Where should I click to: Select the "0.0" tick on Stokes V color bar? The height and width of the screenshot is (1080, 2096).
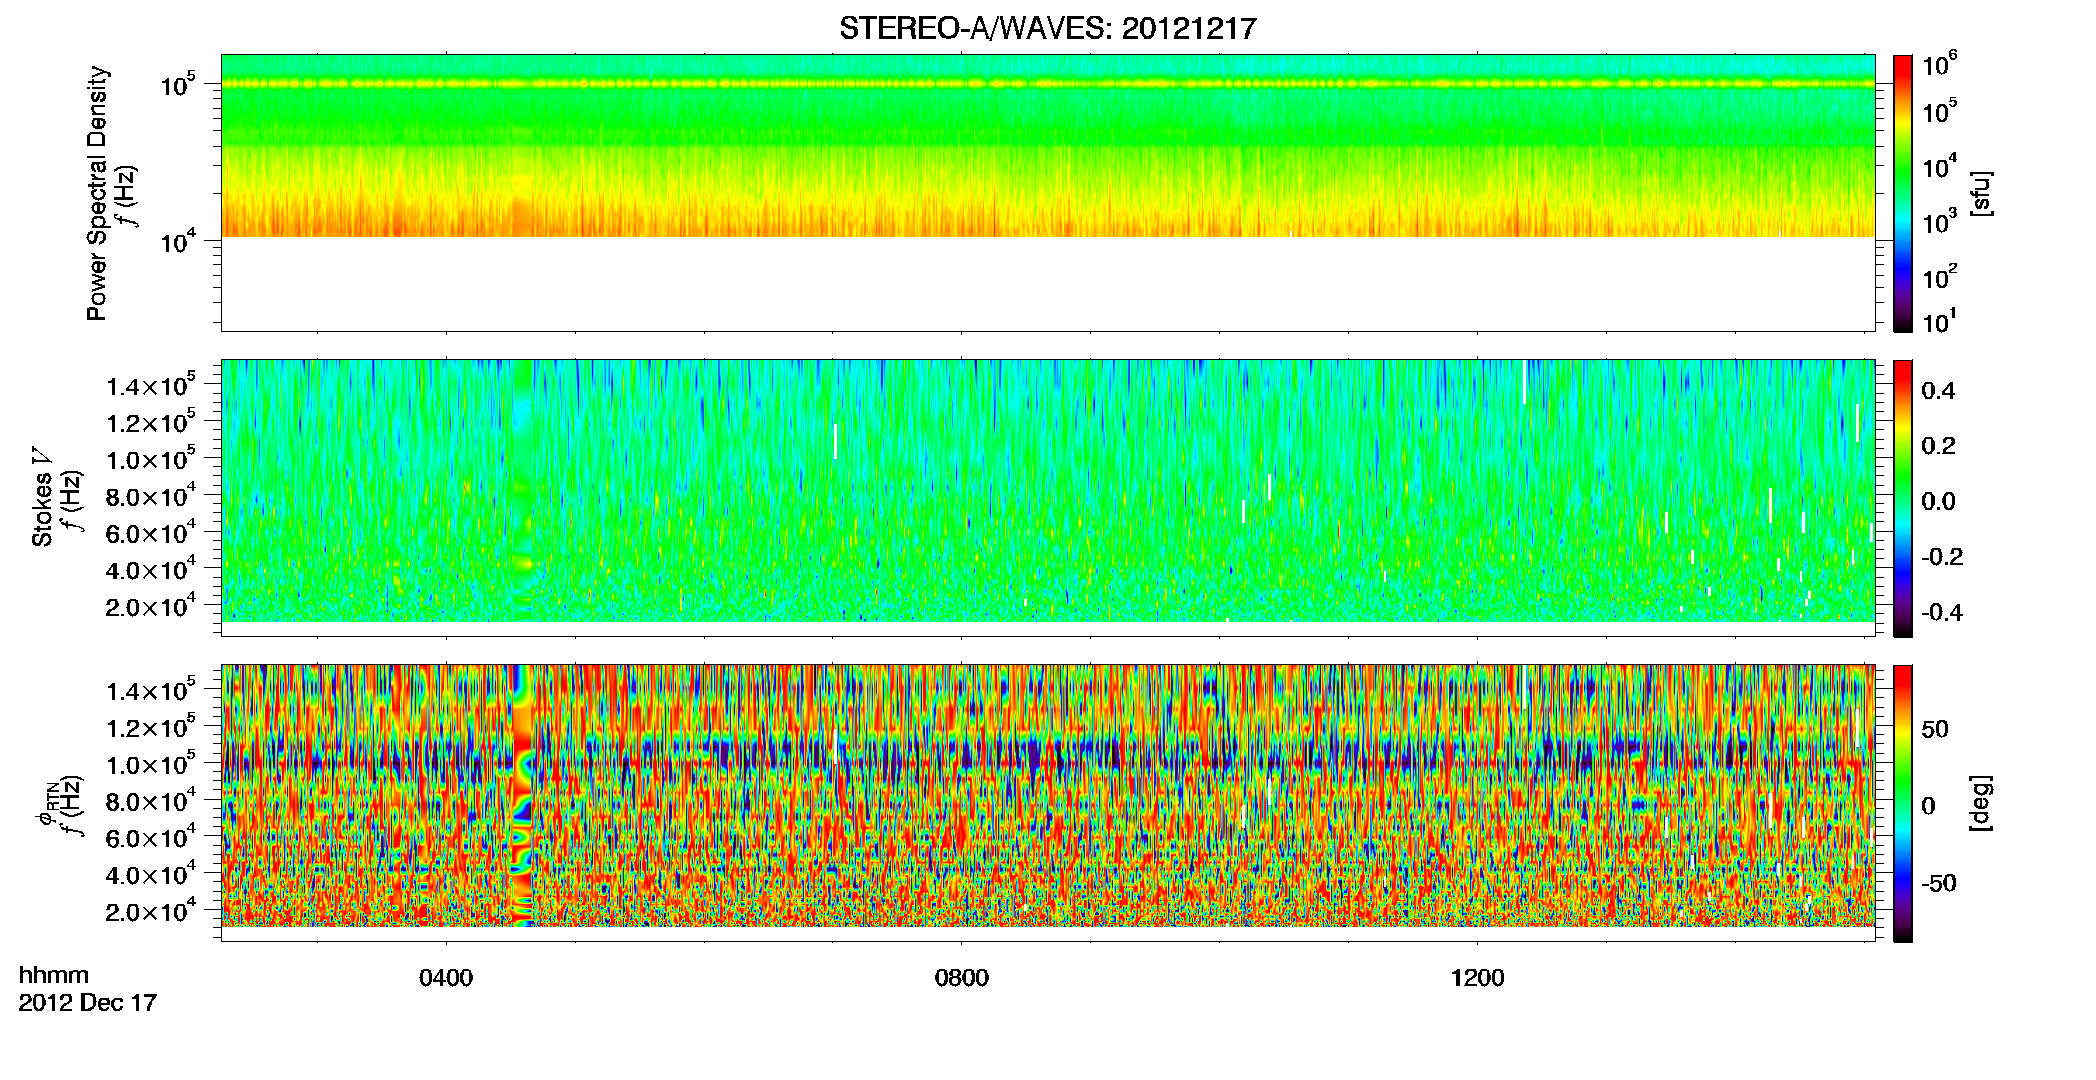pyautogui.click(x=1938, y=501)
